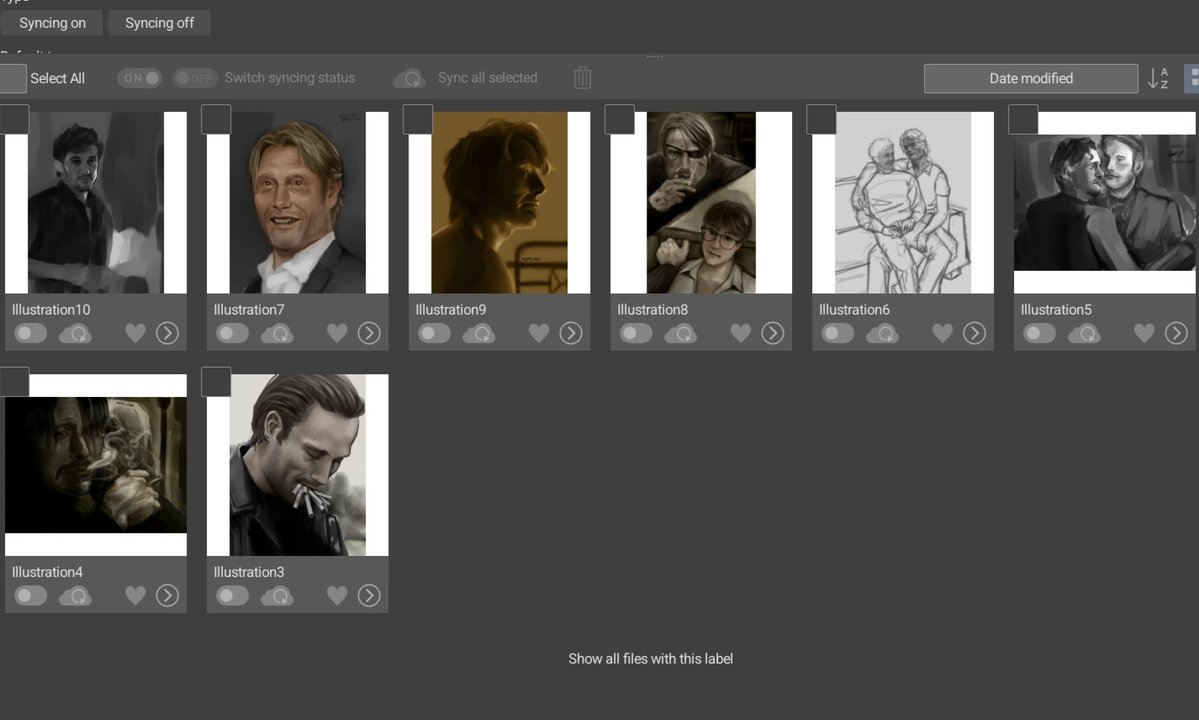The image size is (1199, 720).
Task: Tick the checkbox on Illustration10 thumbnail
Action: [15, 119]
